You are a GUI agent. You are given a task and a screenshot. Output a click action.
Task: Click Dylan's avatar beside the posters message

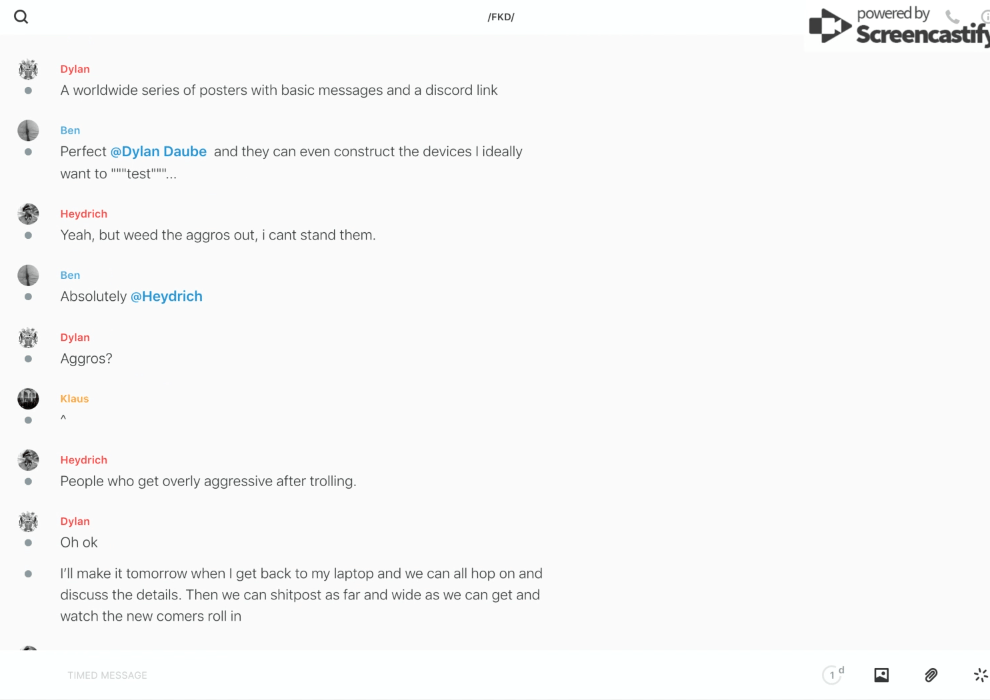(x=28, y=69)
